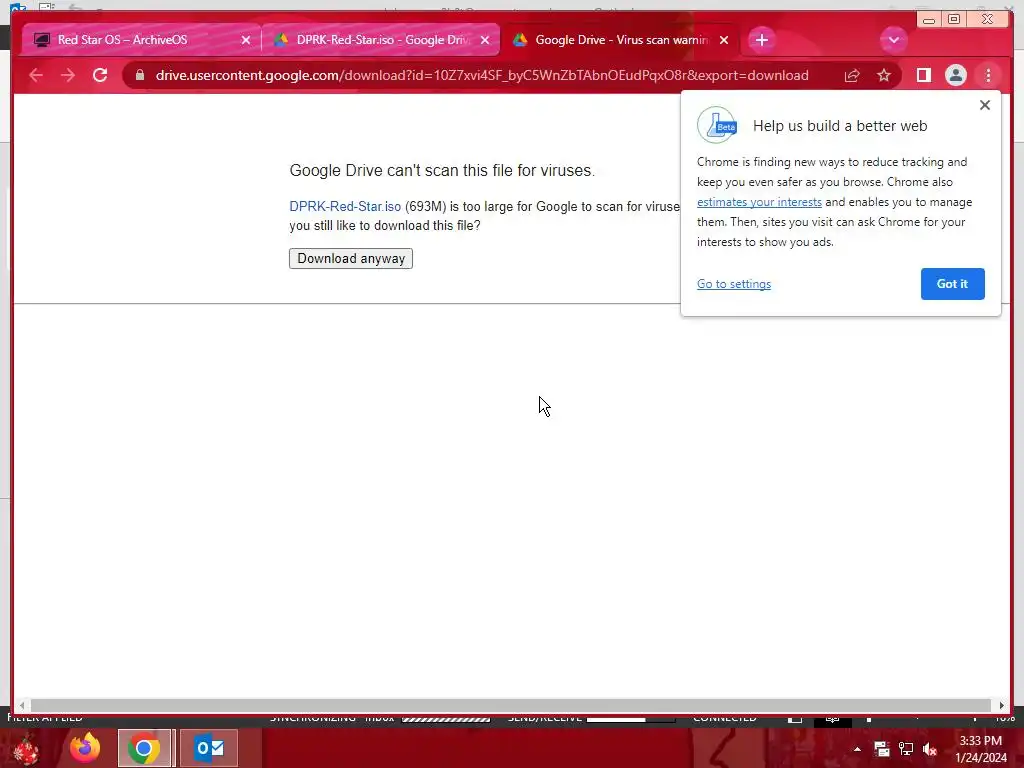
Task: Click the scrollbar right arrow
Action: click(1001, 705)
